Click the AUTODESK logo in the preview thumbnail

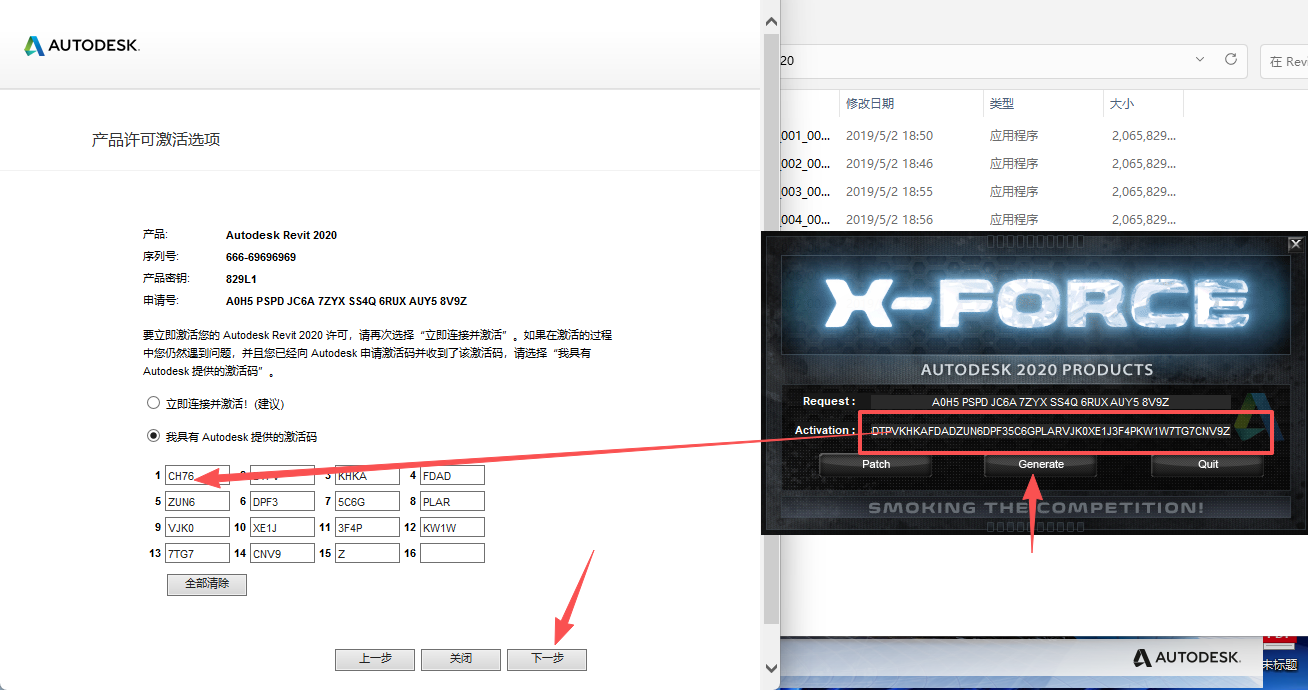coord(1186,658)
